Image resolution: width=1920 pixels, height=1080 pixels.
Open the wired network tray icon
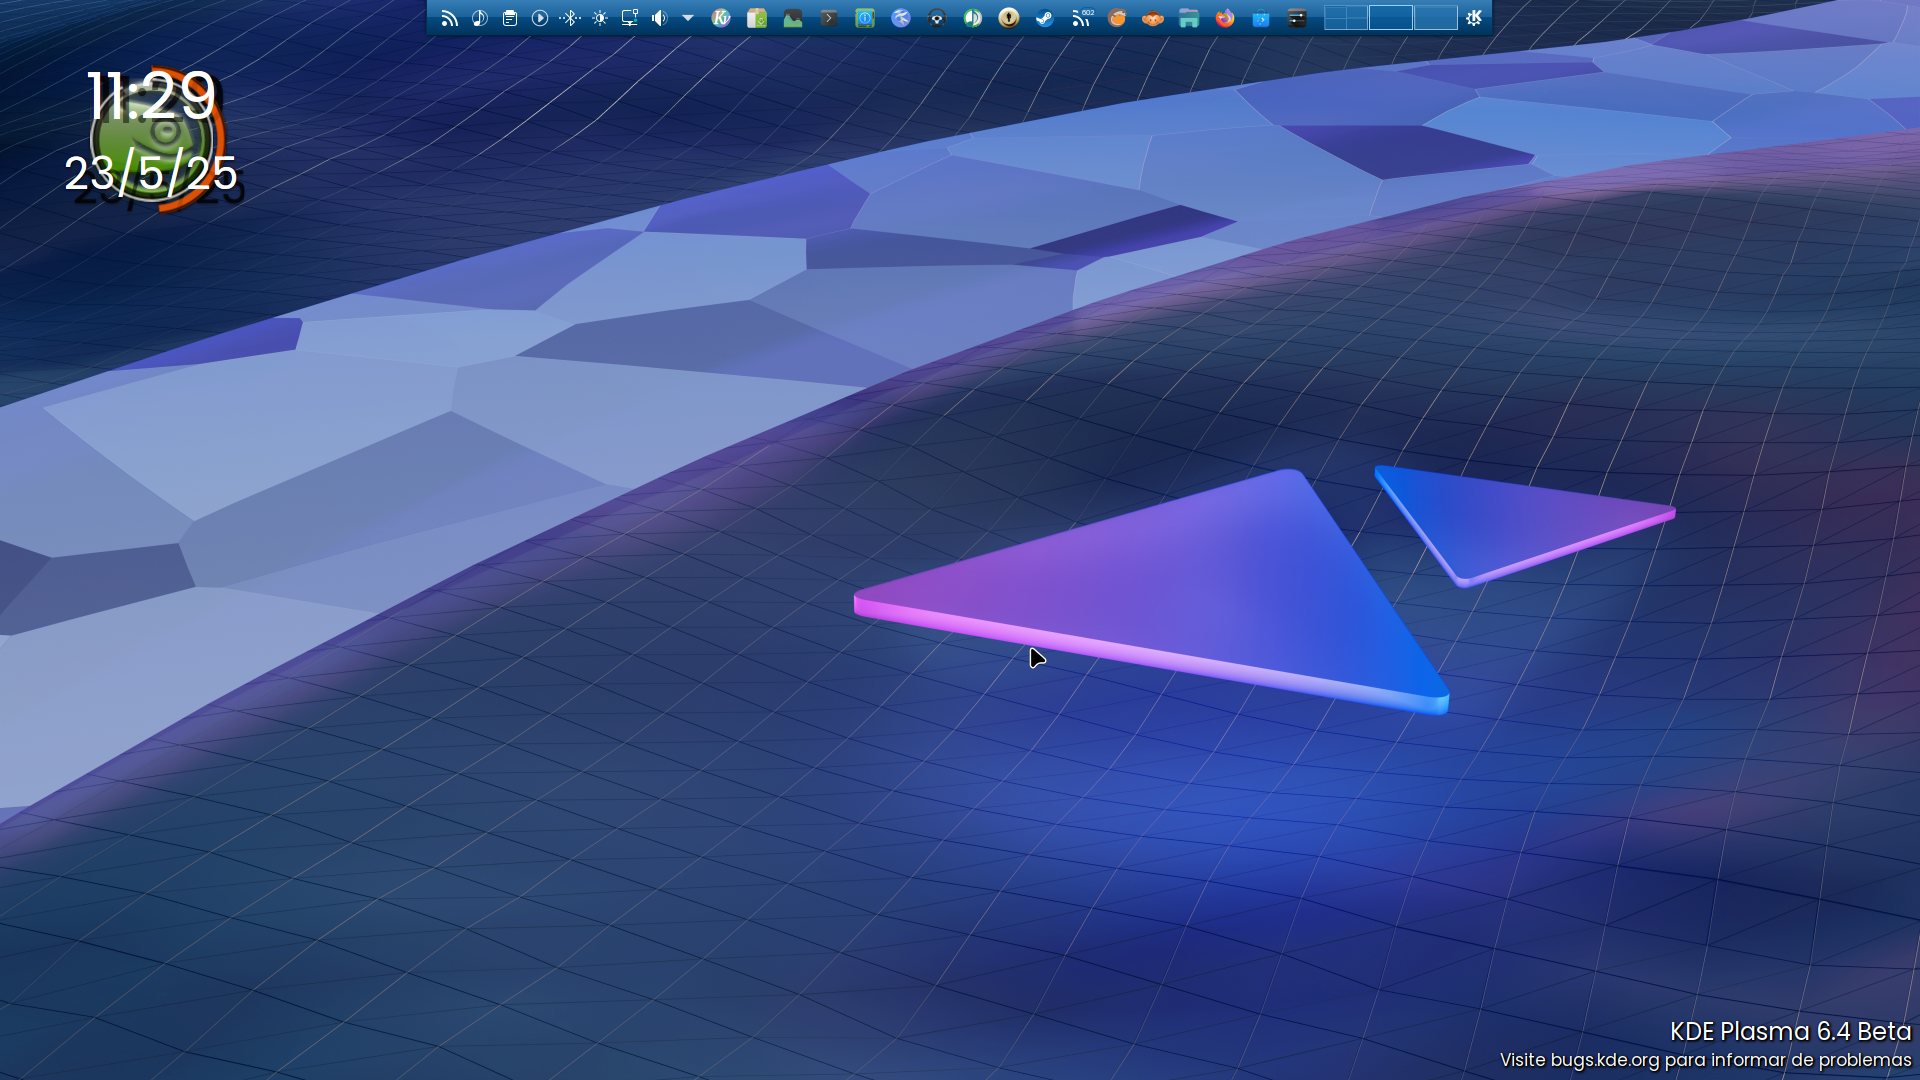coord(630,18)
